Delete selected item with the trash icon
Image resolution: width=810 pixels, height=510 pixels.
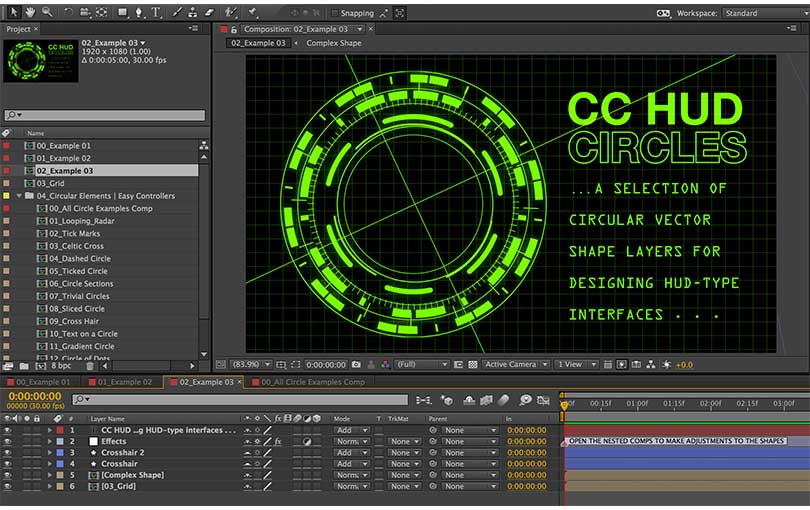pos(90,366)
